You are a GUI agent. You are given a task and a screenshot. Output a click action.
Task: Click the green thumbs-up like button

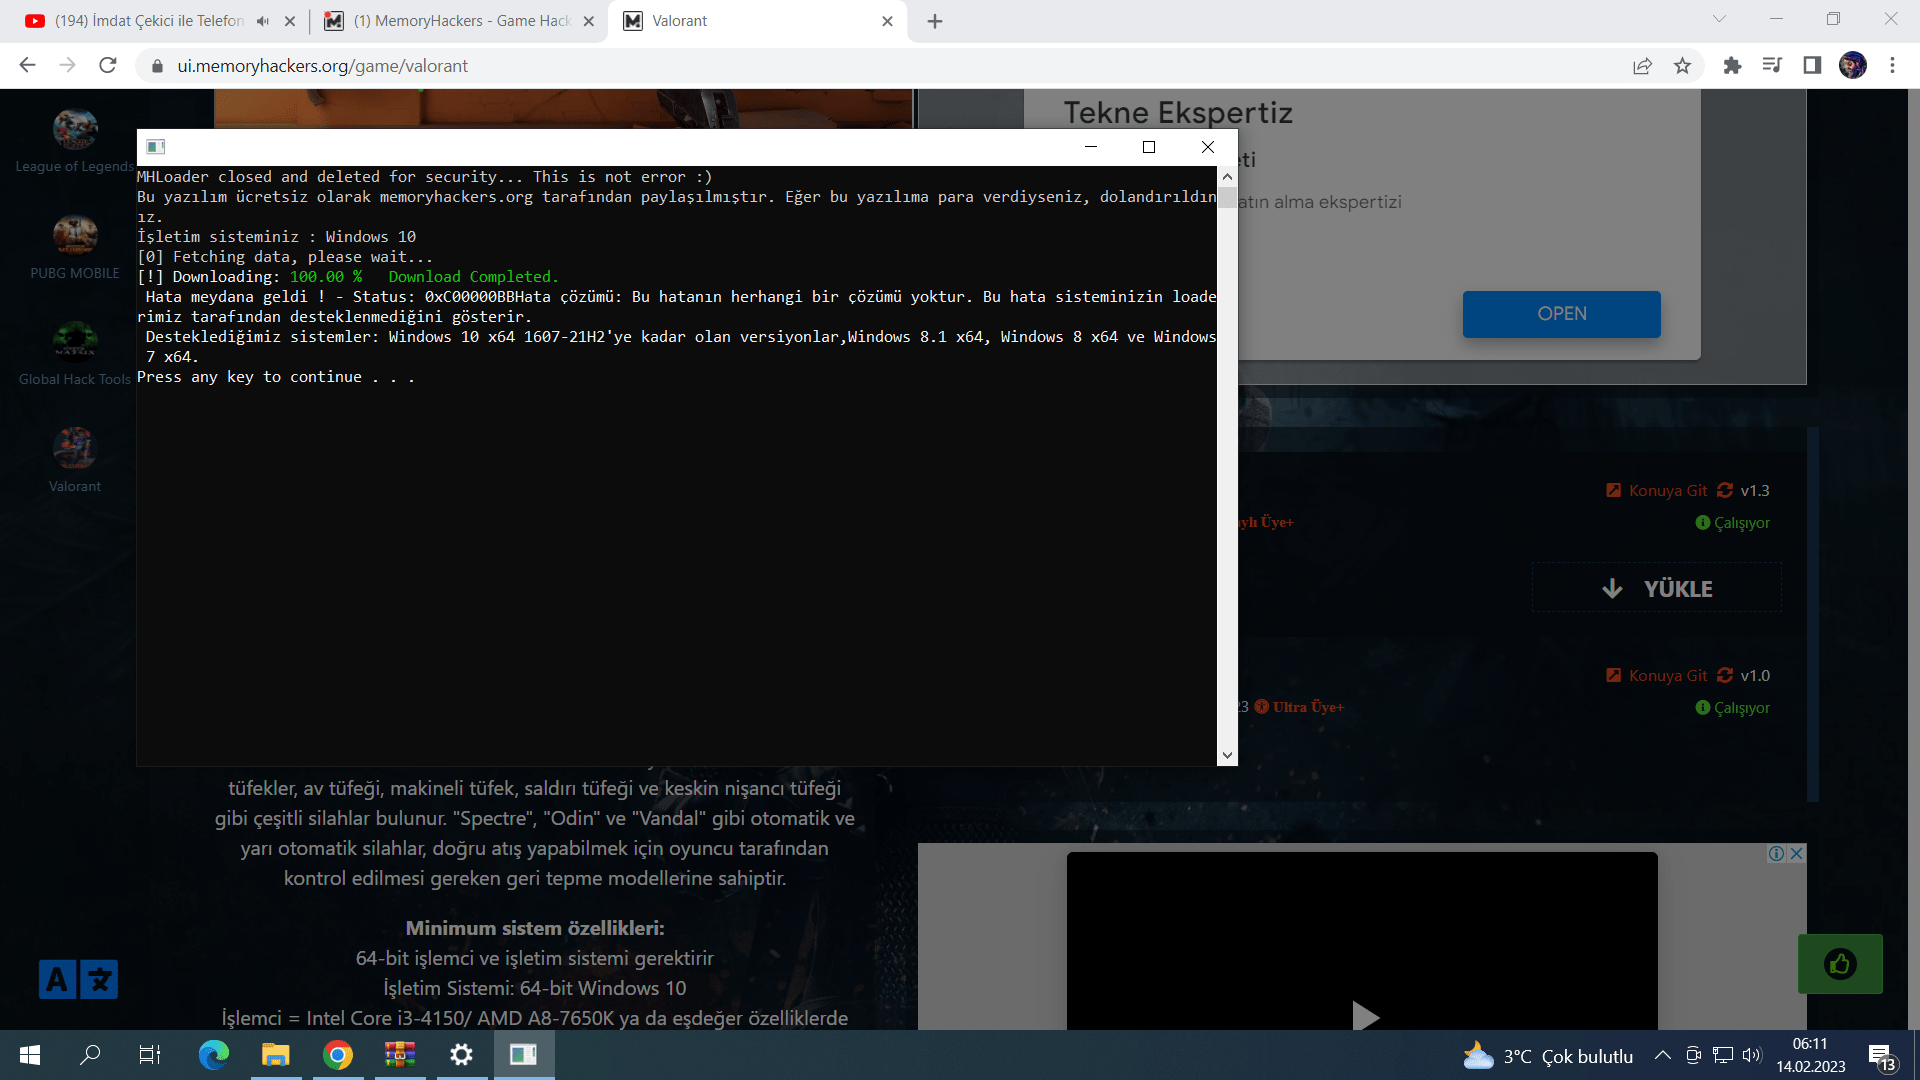click(1840, 964)
